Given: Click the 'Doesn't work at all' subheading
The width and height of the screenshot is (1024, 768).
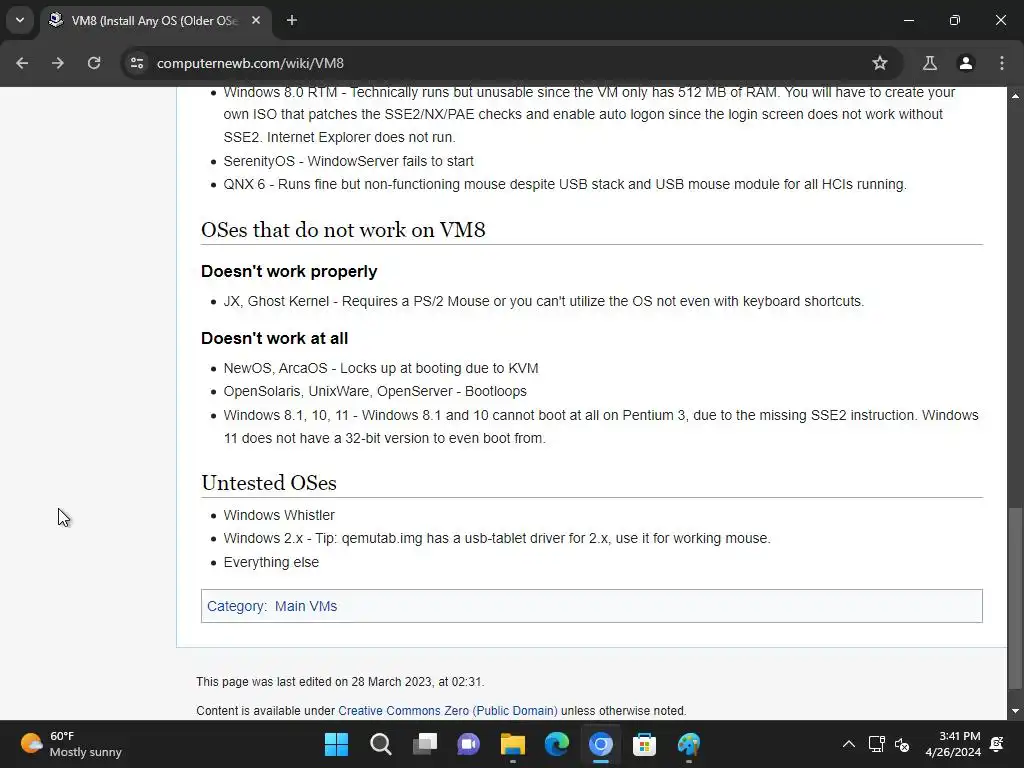Looking at the screenshot, I should pyautogui.click(x=274, y=338).
